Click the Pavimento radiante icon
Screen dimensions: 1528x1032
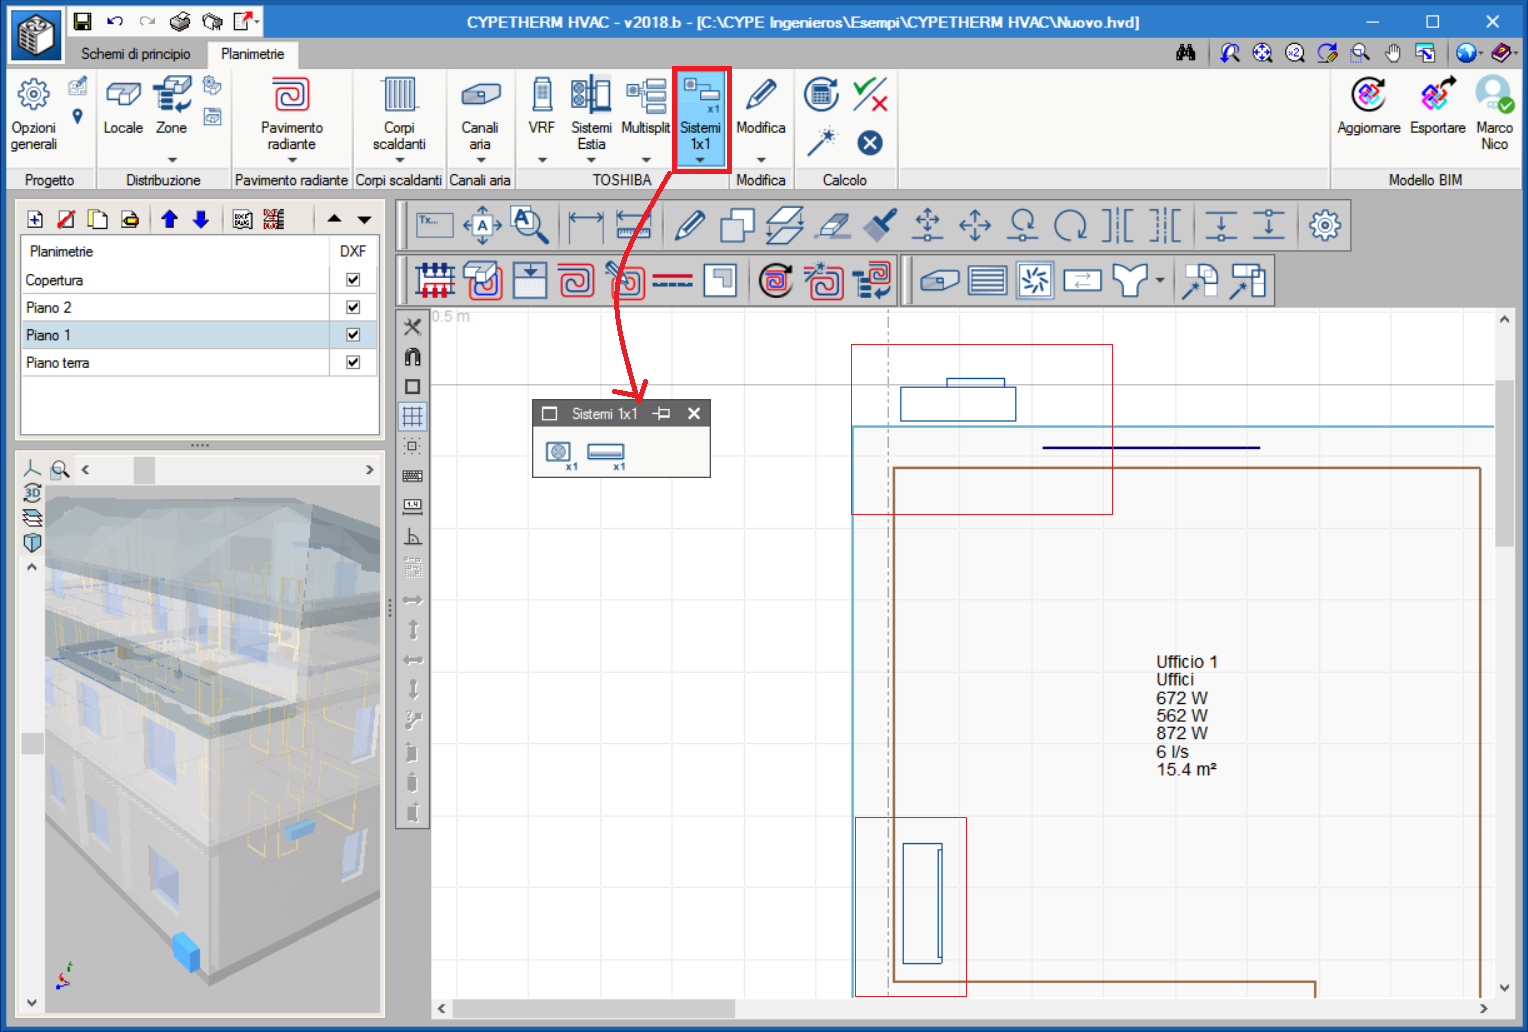(x=291, y=95)
